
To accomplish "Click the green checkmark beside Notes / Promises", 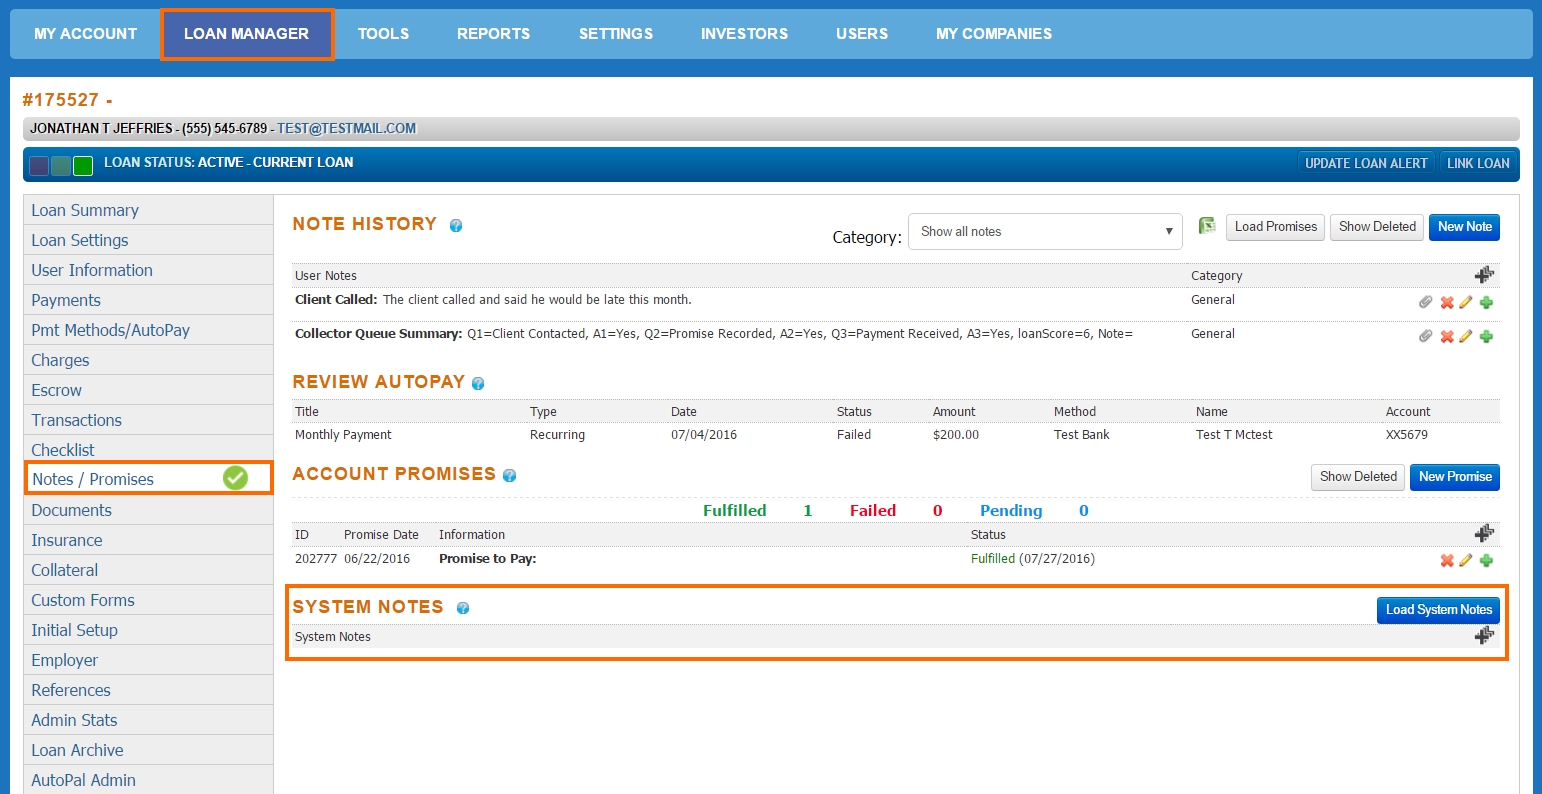I will pos(235,479).
